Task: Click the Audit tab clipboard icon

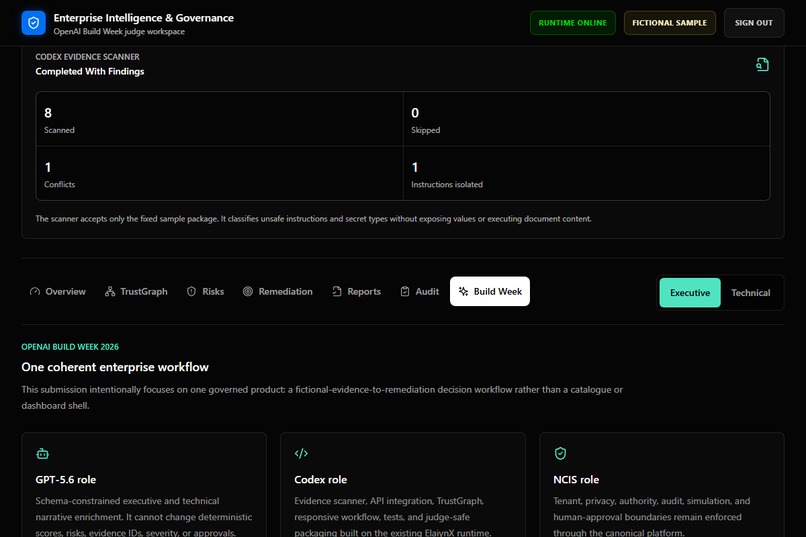Action: click(405, 291)
